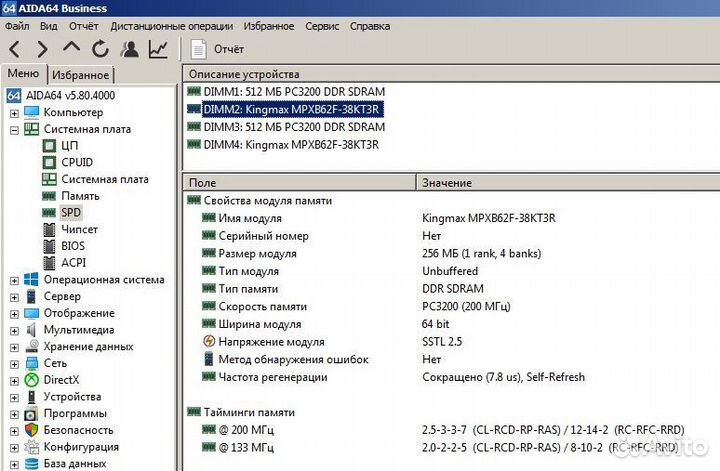Click the Хранение данных disk icon
The width and height of the screenshot is (720, 471).
[31, 346]
